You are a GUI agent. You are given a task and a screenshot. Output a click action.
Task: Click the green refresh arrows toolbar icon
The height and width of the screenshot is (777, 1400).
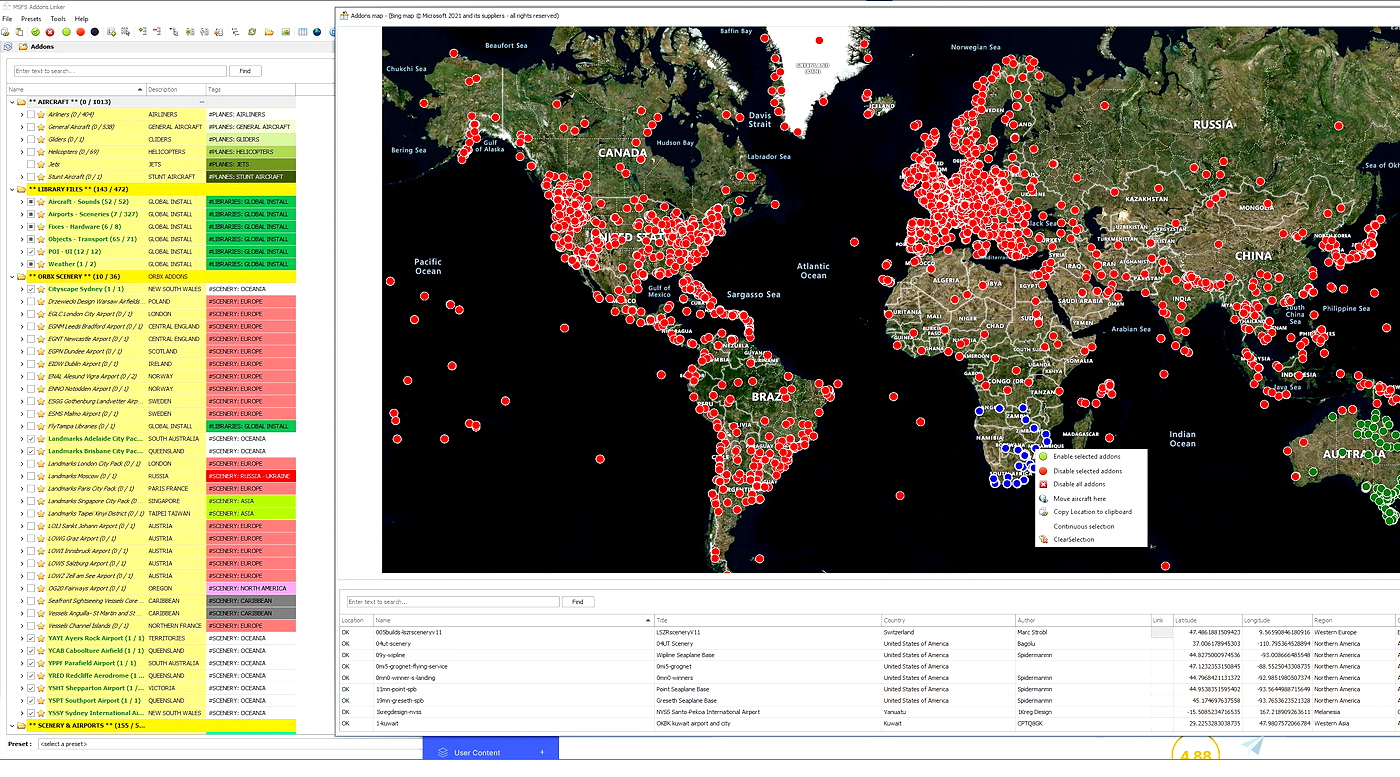point(252,32)
